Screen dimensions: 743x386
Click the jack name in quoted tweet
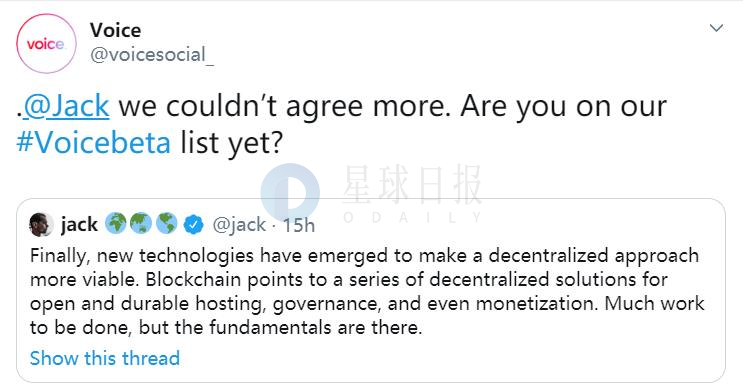coord(79,224)
